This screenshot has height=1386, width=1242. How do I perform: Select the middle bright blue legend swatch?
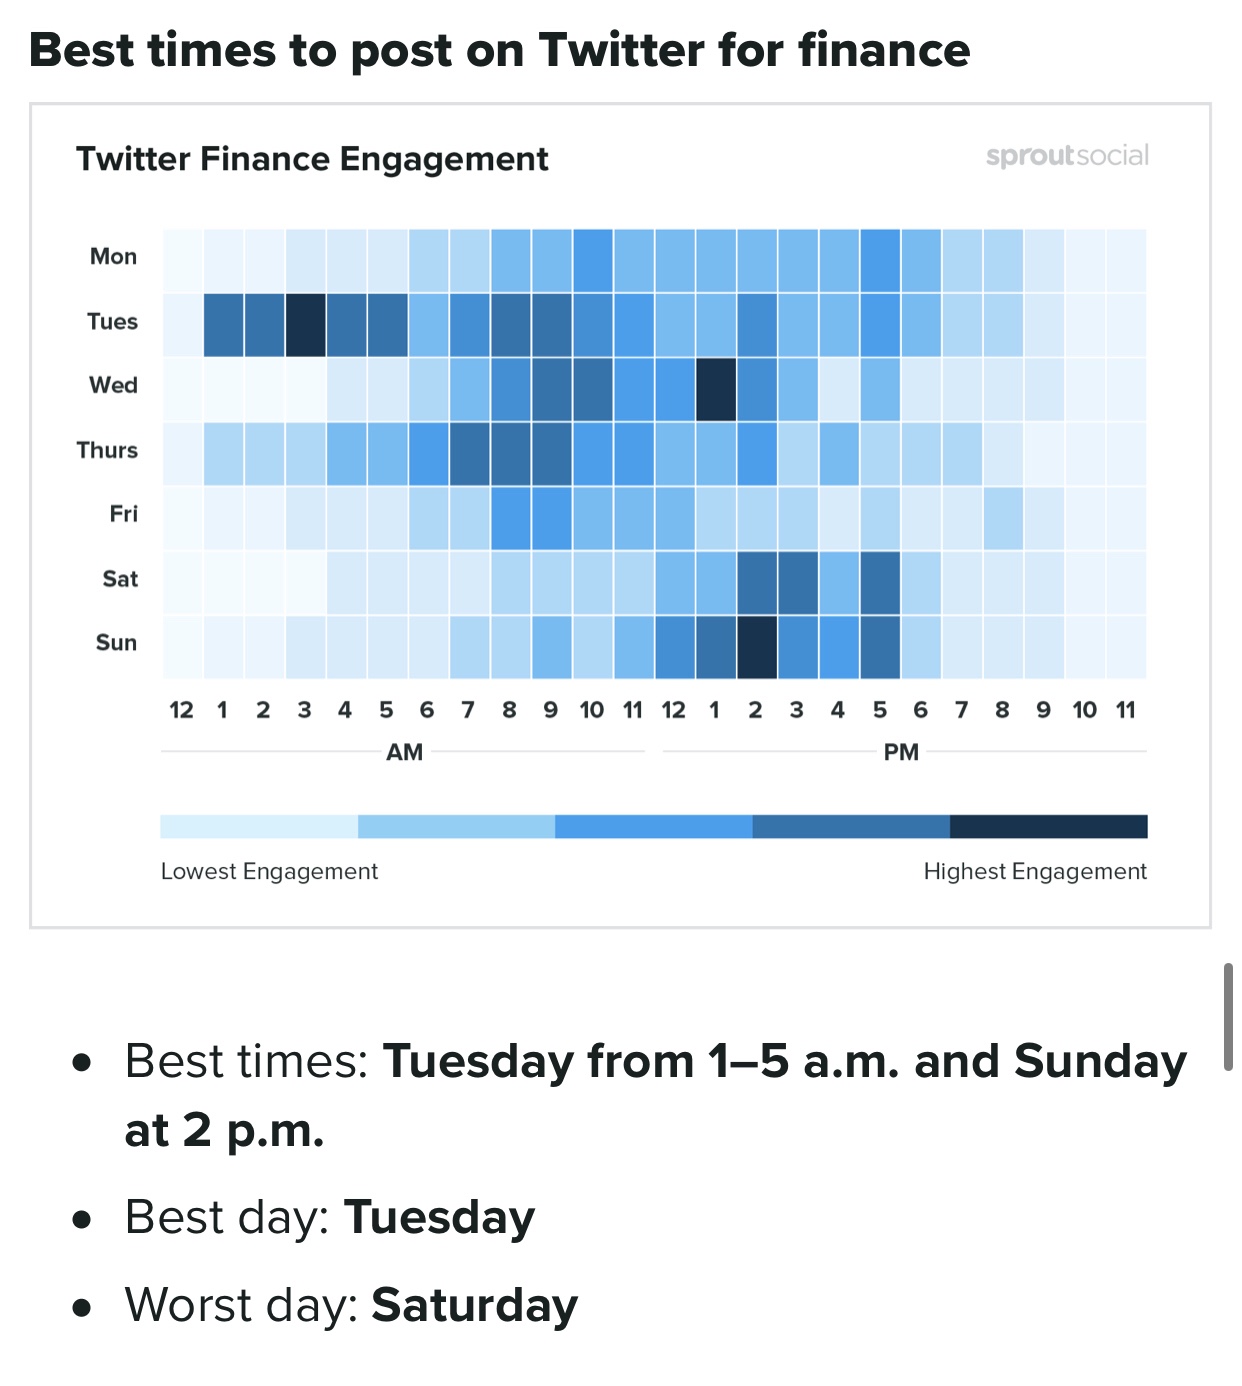coord(653,826)
